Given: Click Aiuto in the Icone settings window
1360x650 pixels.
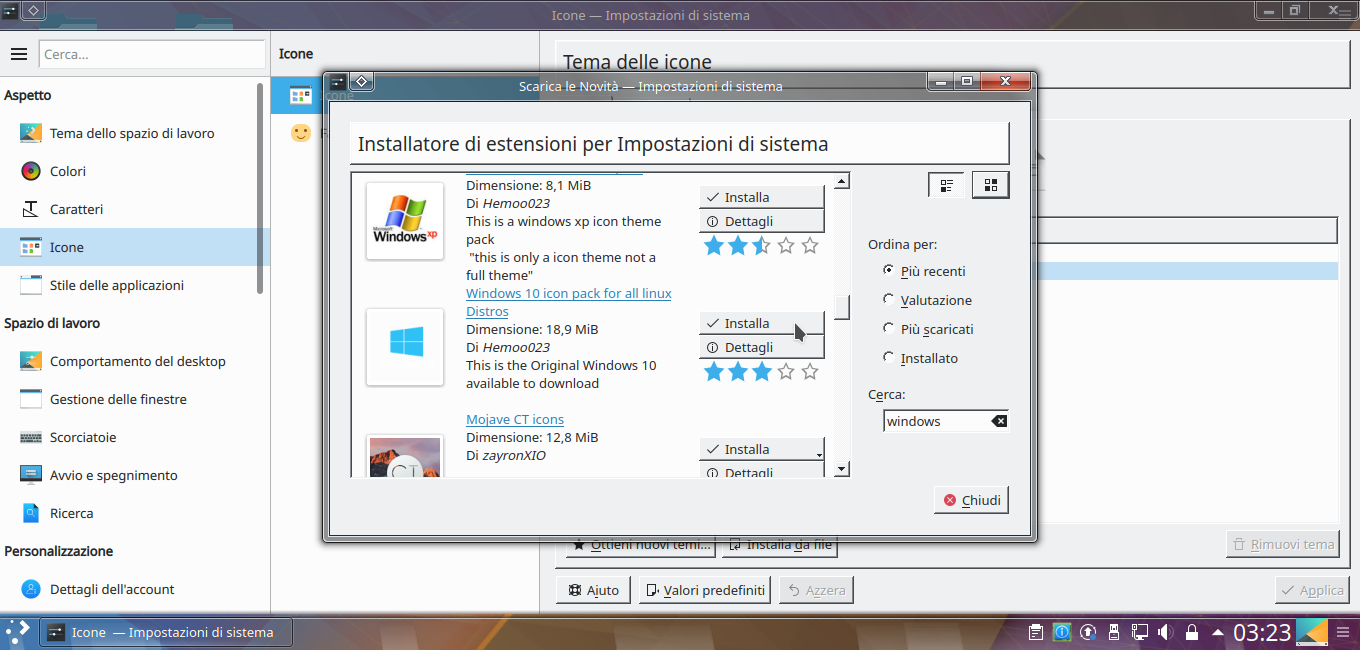Looking at the screenshot, I should pos(594,590).
